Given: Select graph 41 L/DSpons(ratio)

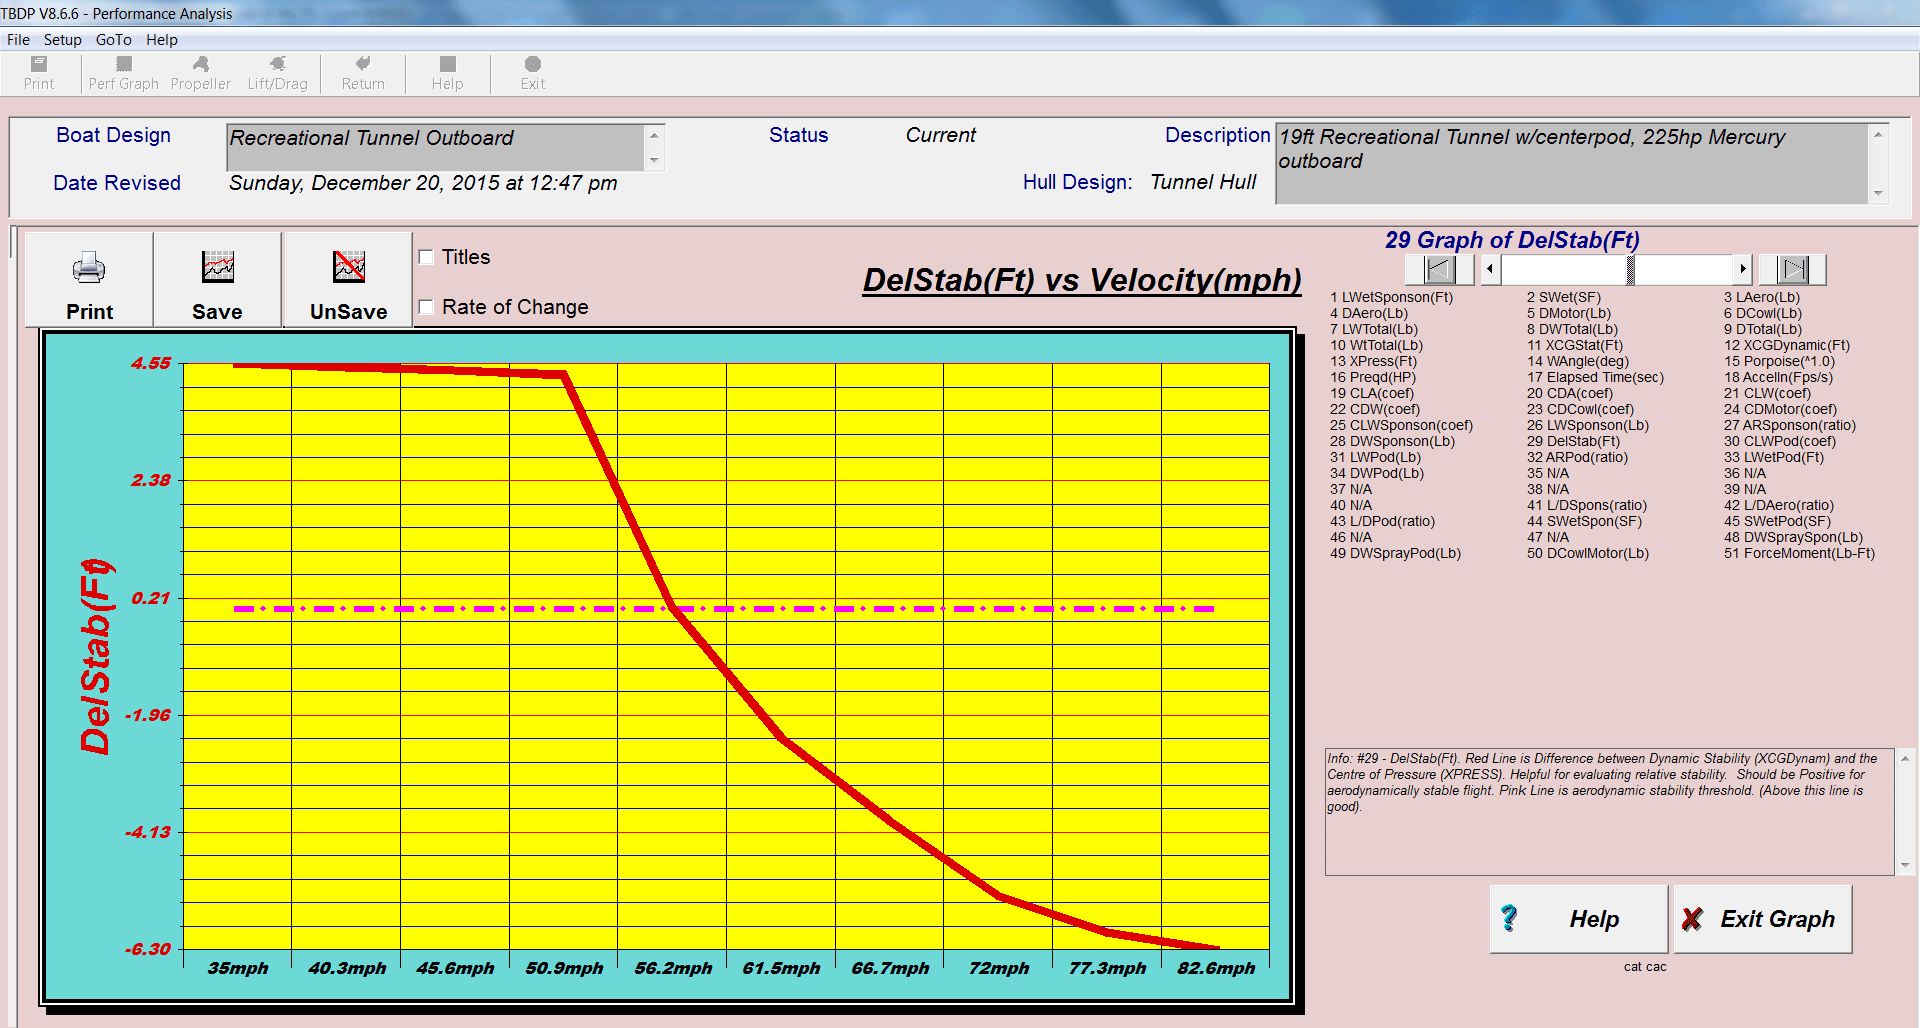Looking at the screenshot, I should coord(1586,505).
